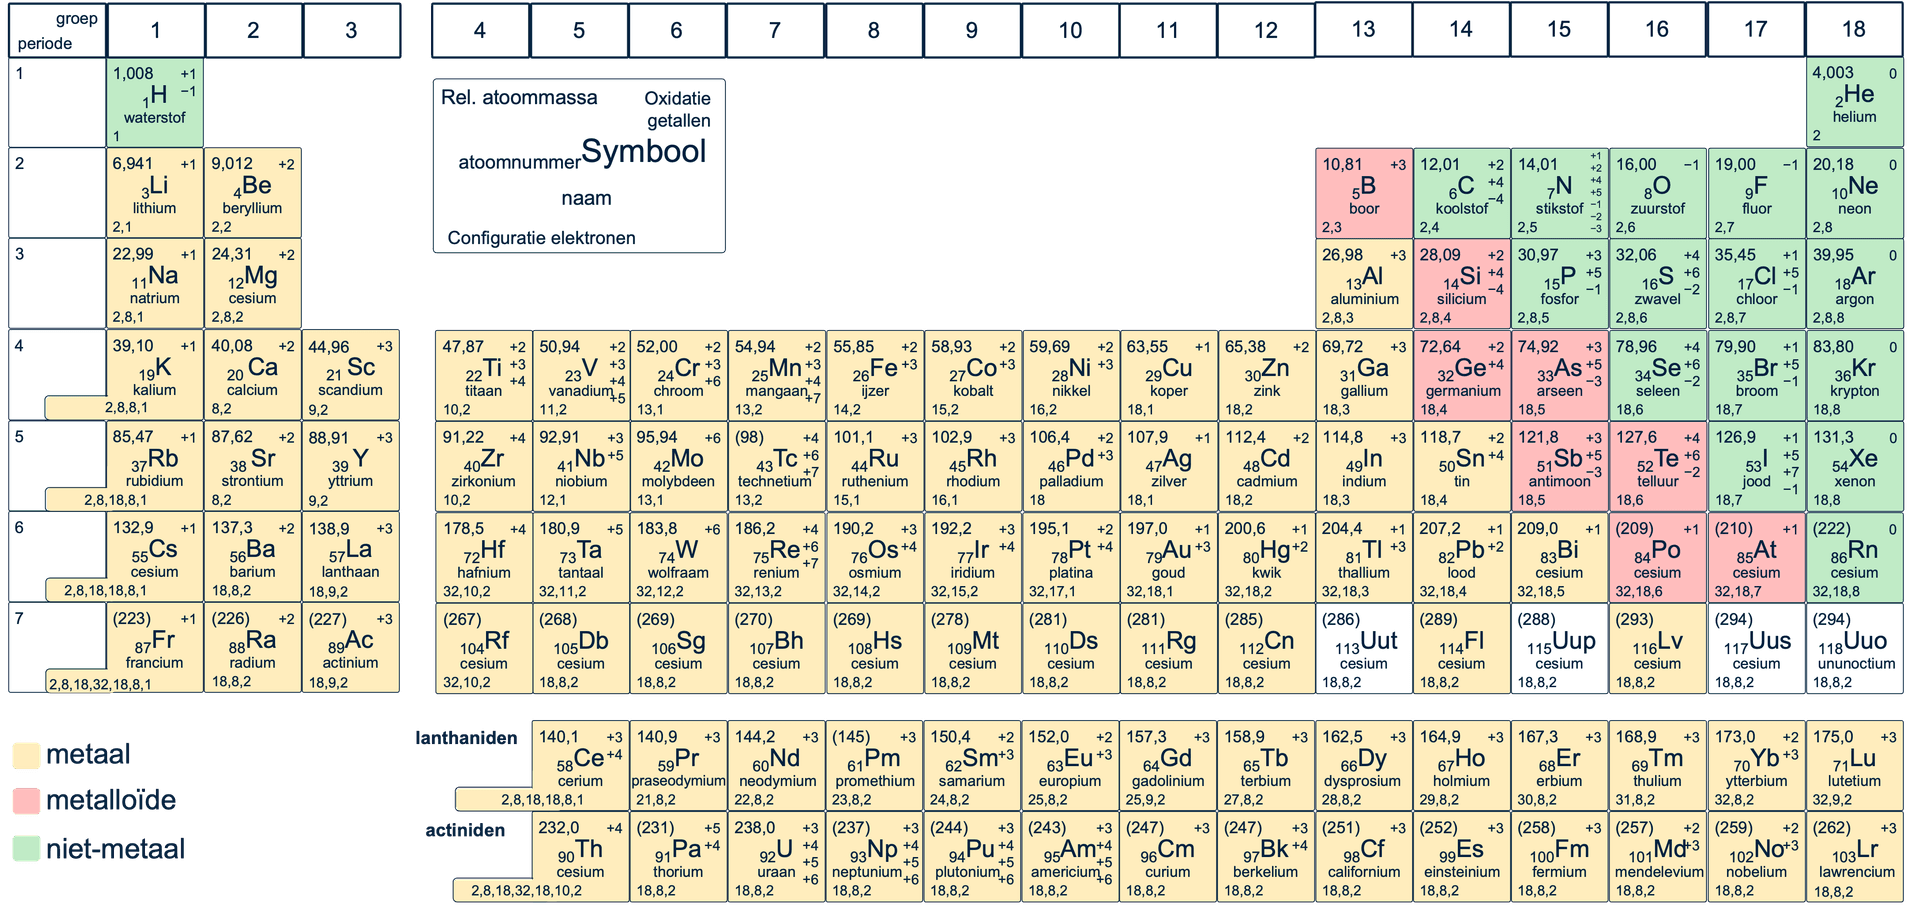Select the koper (Cu) element cell
Image resolution: width=1920 pixels, height=910 pixels.
pyautogui.click(x=1168, y=375)
